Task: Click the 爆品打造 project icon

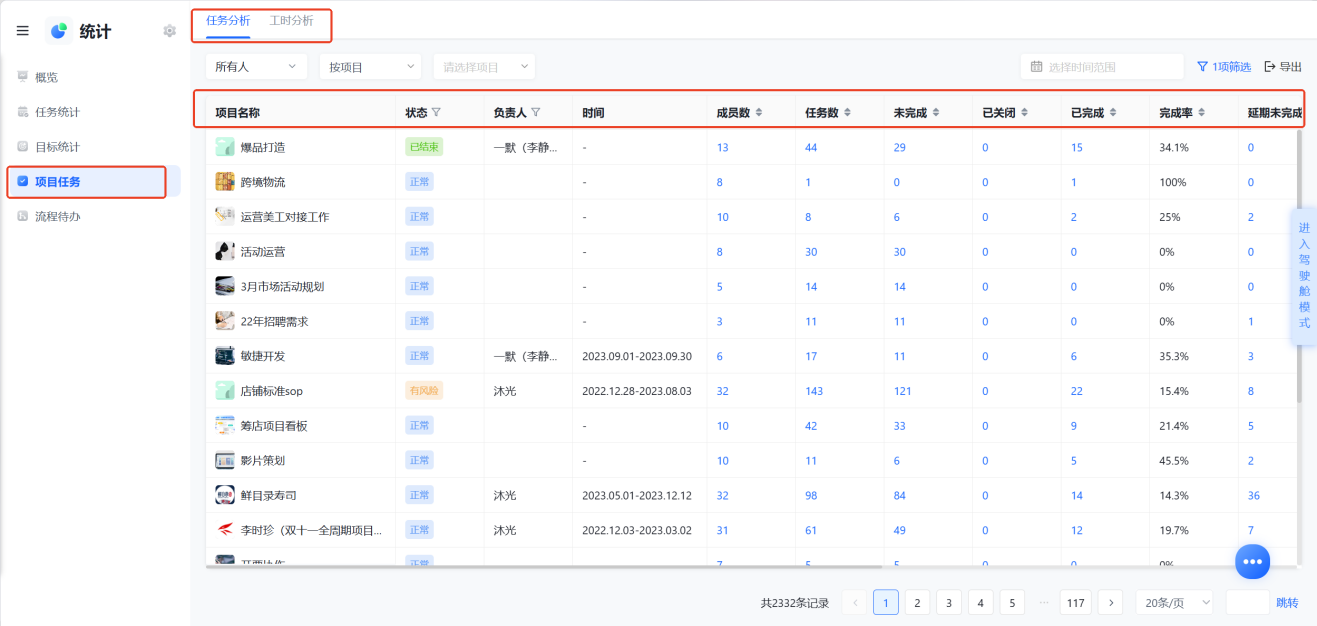Action: (x=225, y=147)
